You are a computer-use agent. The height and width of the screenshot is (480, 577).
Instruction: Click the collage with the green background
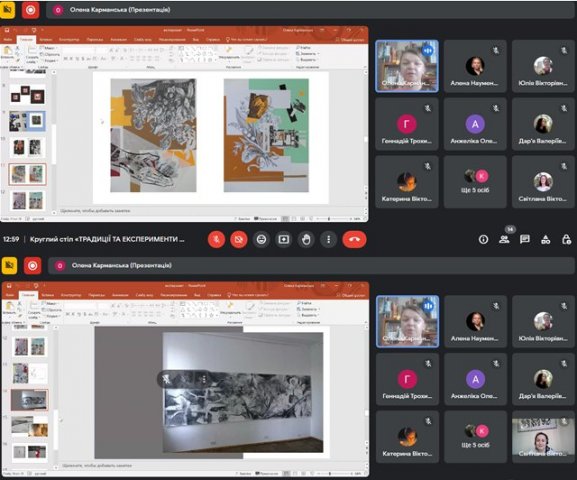pyautogui.click(x=266, y=135)
